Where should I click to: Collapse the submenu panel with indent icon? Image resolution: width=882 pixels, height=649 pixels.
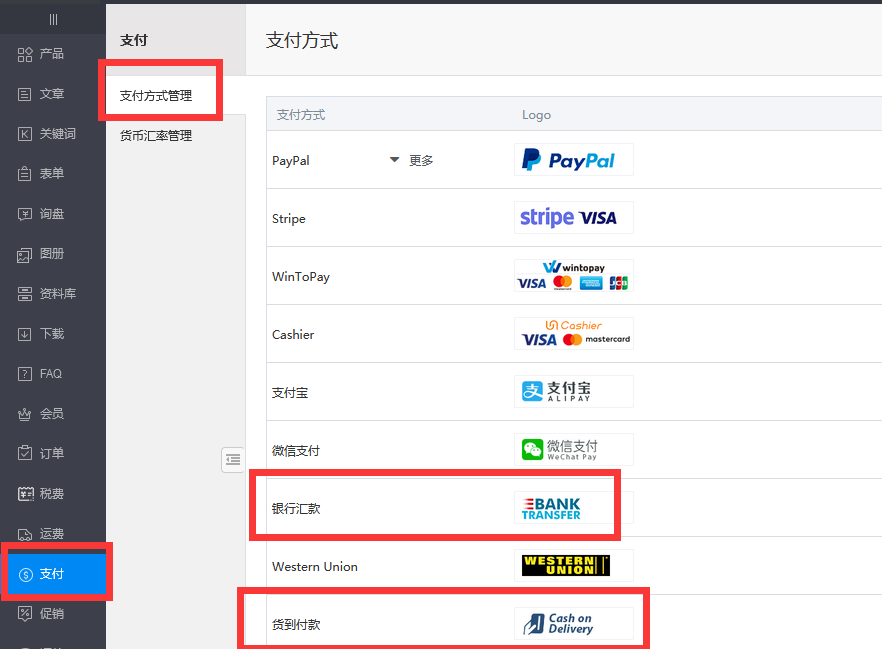233,459
